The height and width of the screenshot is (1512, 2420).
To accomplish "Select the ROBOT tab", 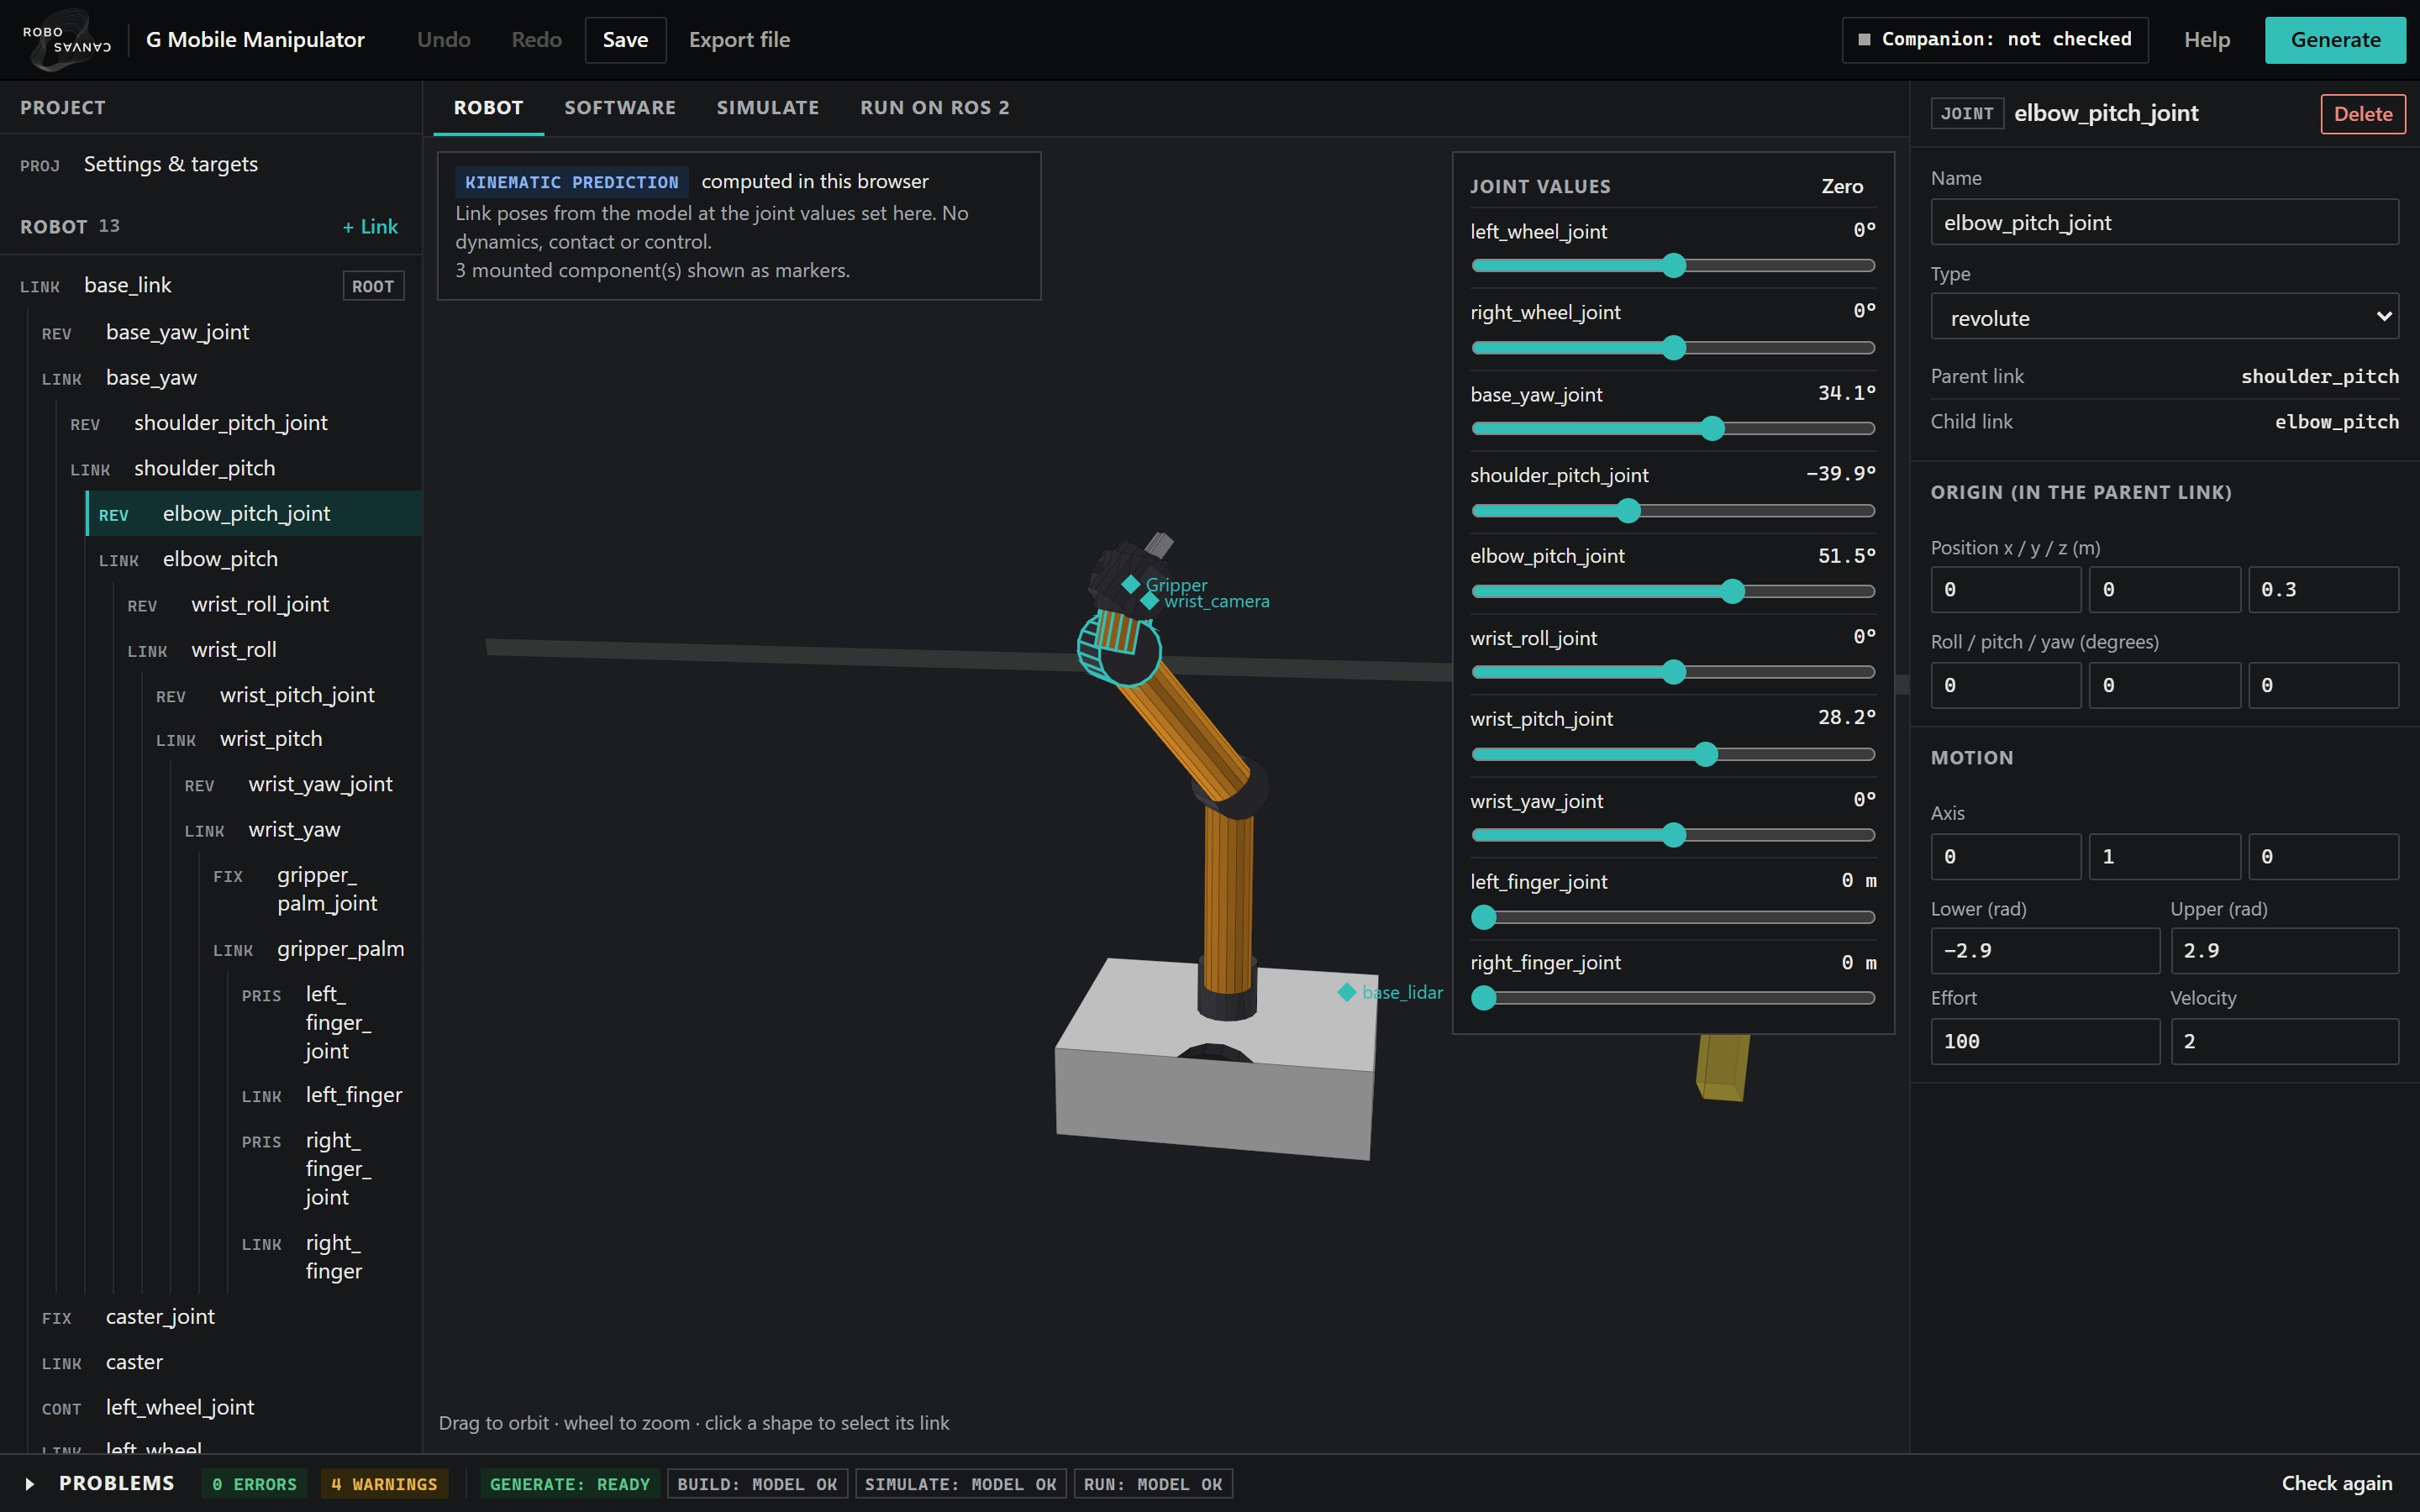I will pyautogui.click(x=488, y=108).
